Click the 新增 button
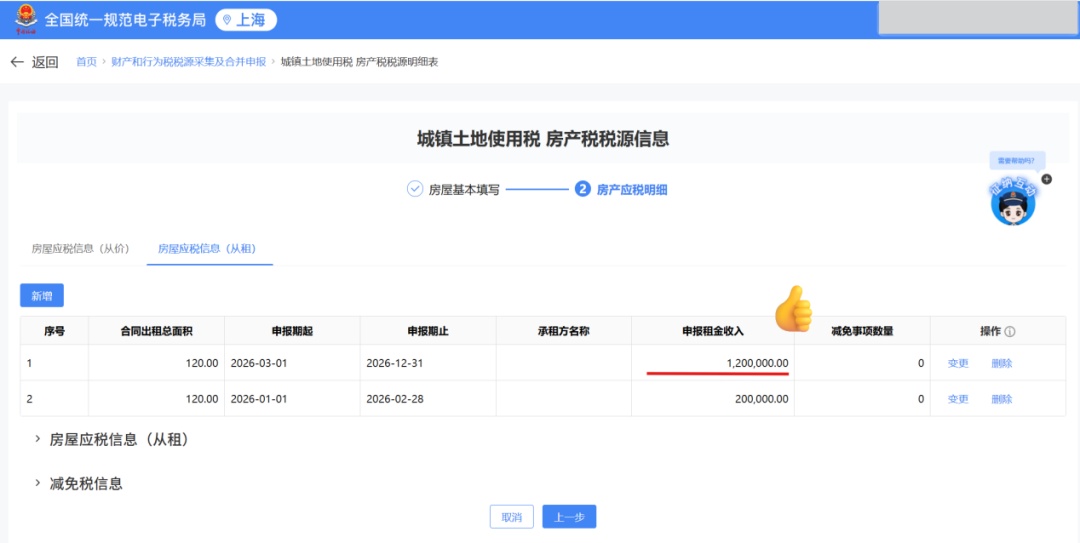1080x543 pixels. pyautogui.click(x=42, y=296)
